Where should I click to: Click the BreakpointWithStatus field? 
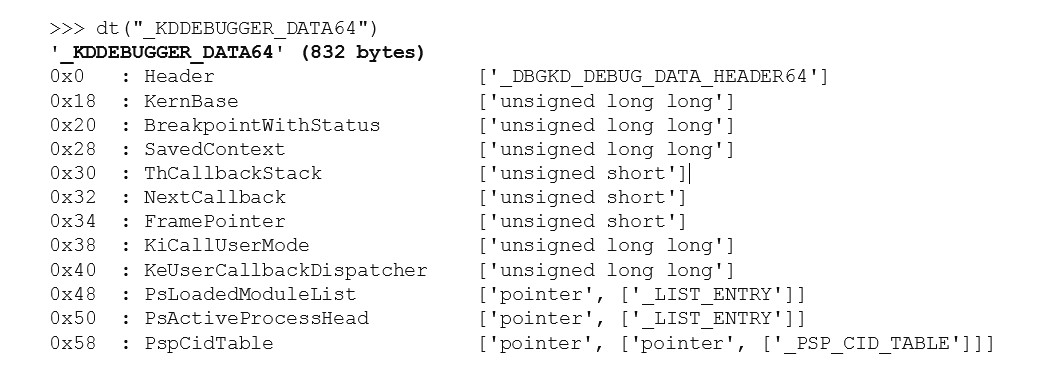262,125
